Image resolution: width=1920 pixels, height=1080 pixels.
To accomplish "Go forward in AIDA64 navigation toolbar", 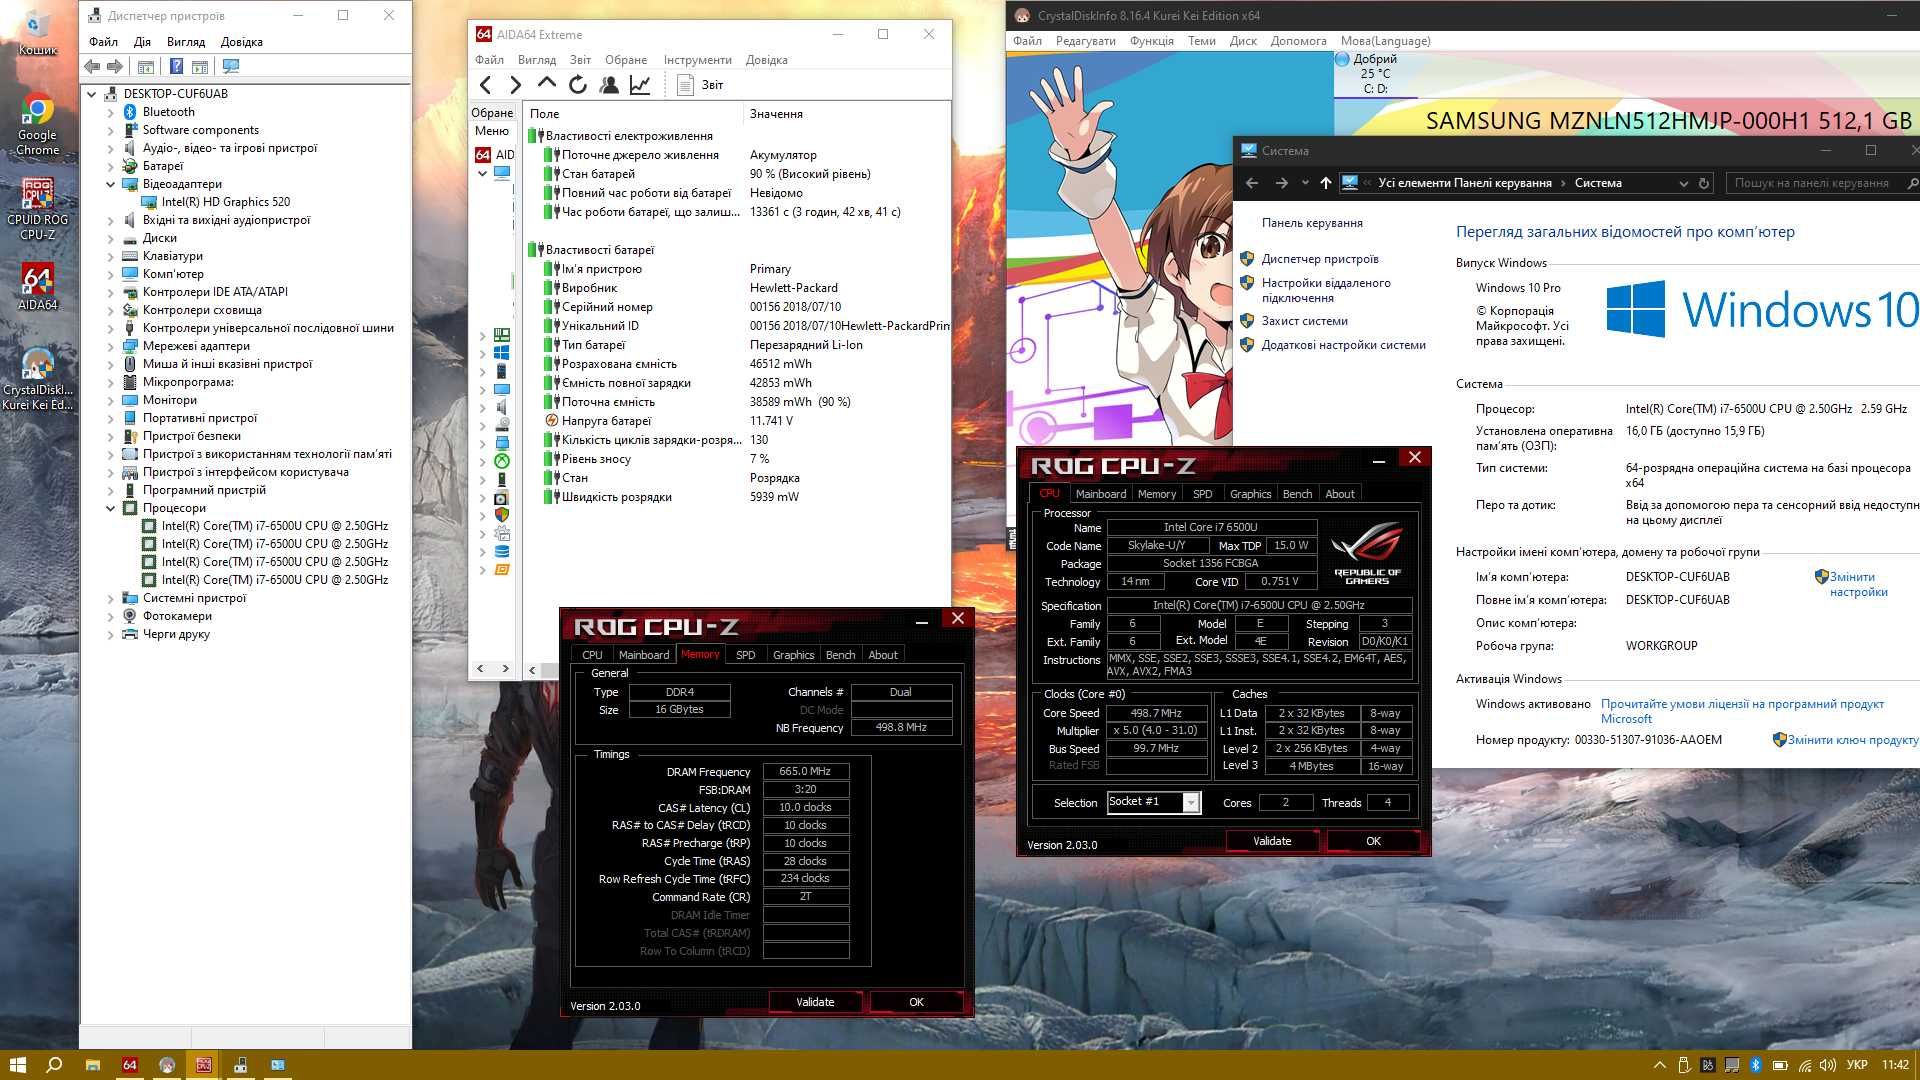I will coord(515,85).
